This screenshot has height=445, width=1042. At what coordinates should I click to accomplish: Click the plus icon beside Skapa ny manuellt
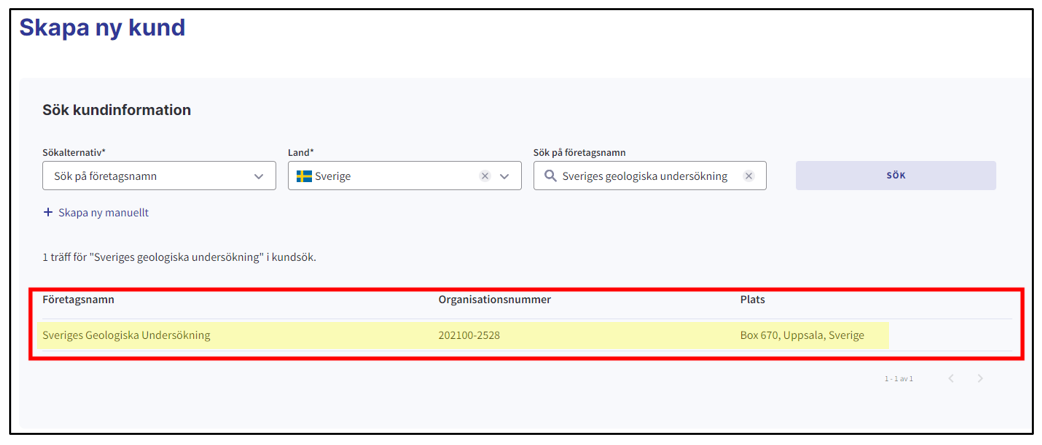pyautogui.click(x=47, y=213)
